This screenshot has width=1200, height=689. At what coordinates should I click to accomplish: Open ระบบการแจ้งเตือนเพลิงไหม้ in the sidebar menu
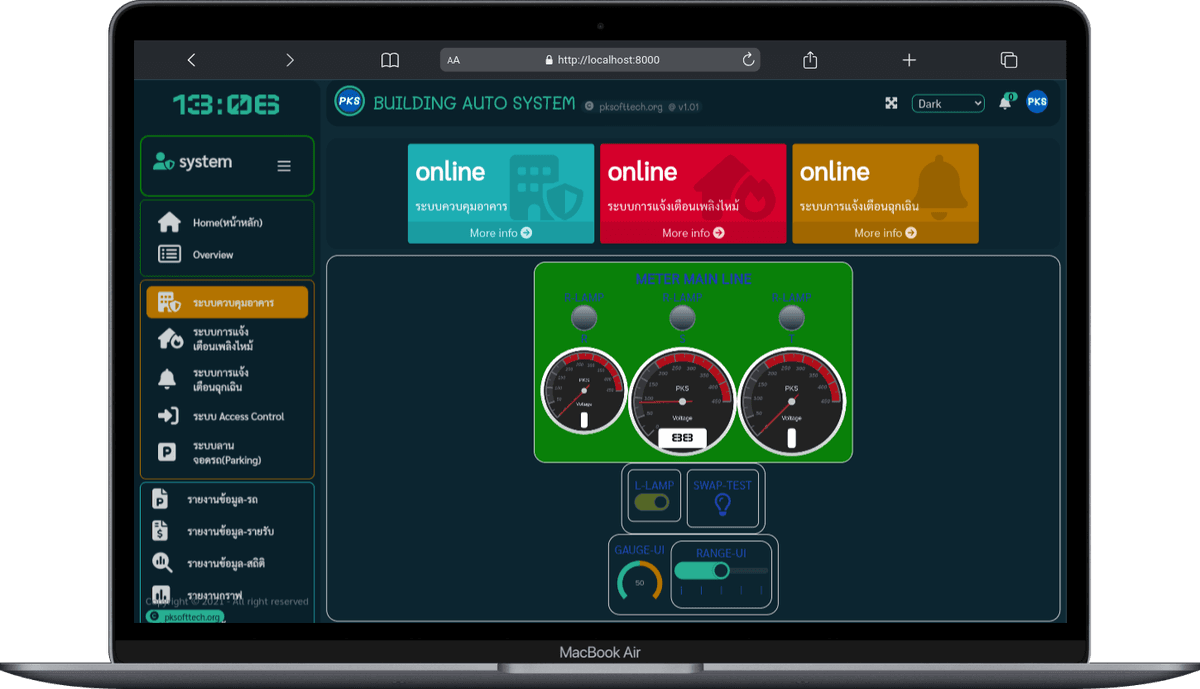227,339
